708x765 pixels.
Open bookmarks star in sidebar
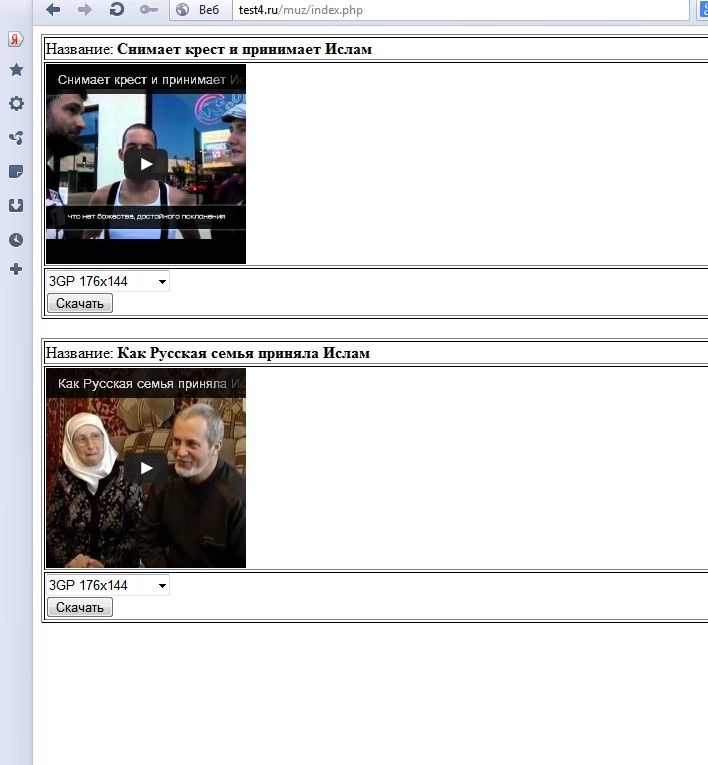click(x=16, y=70)
